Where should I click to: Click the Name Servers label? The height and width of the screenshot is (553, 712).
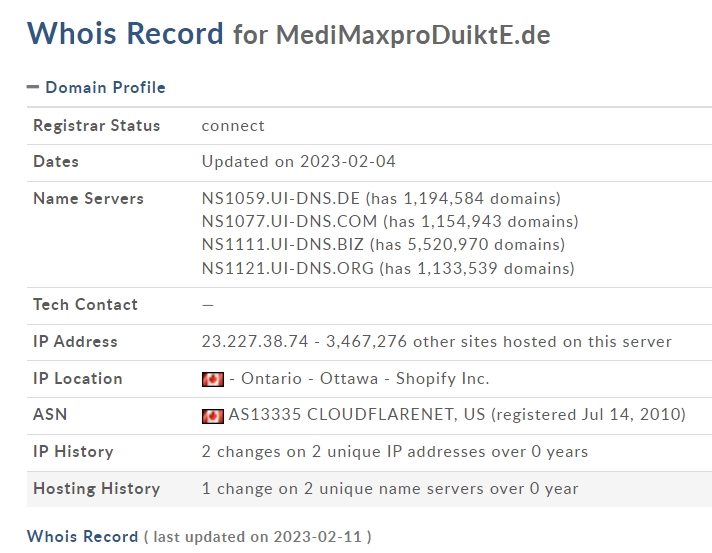click(x=89, y=198)
